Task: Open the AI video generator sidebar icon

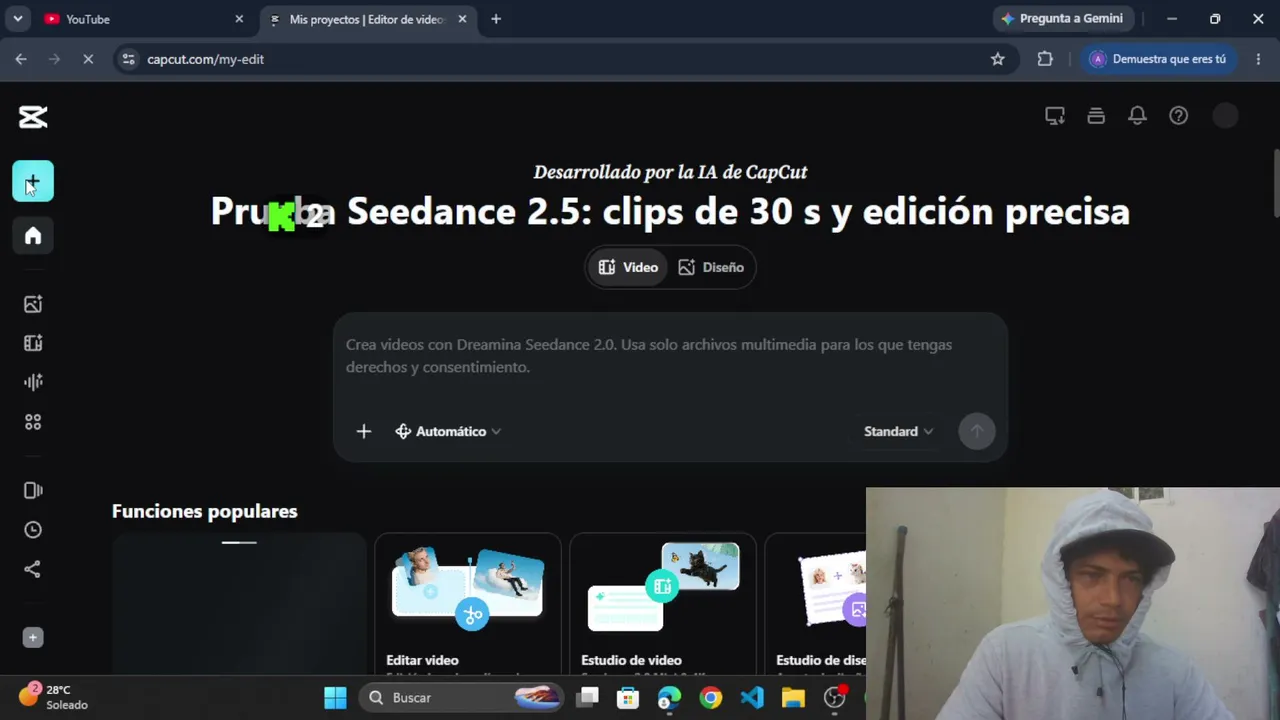Action: [33, 343]
